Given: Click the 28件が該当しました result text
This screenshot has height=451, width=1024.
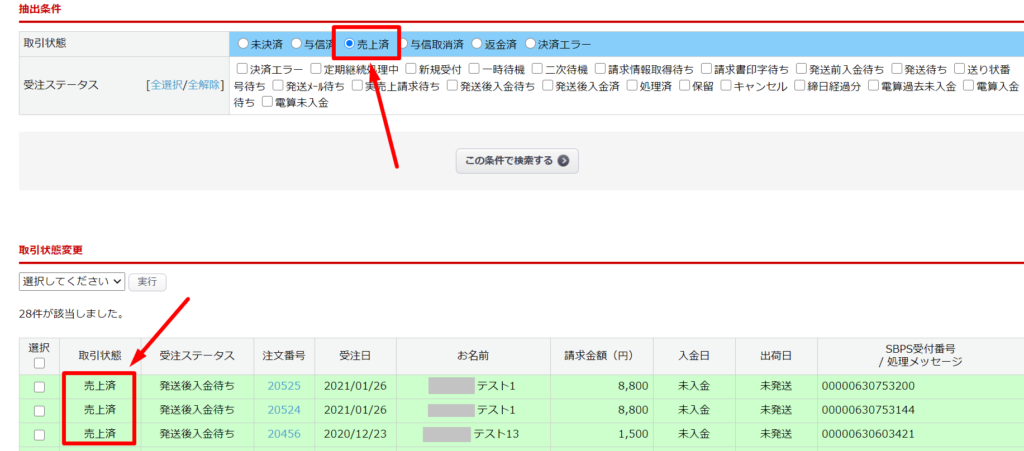Looking at the screenshot, I should point(72,314).
